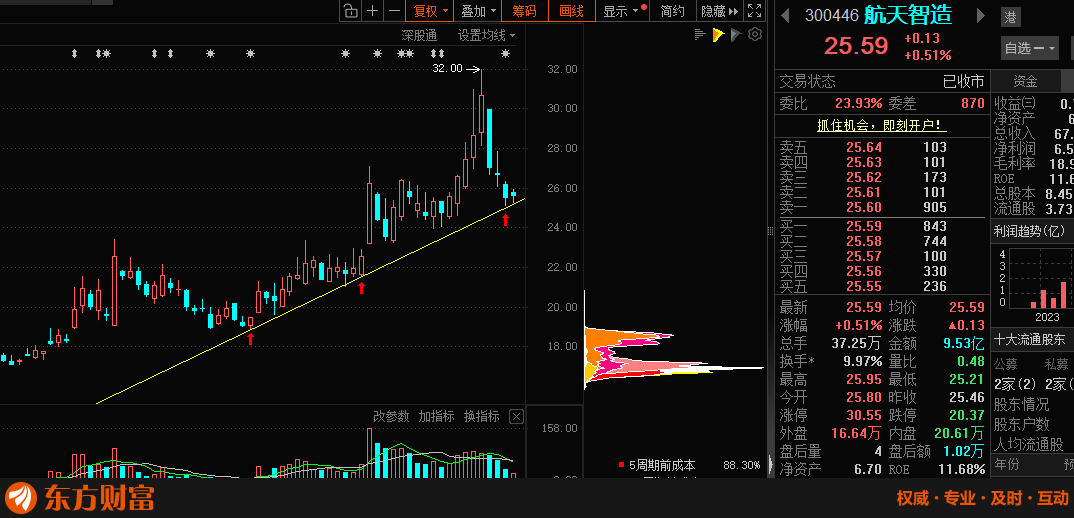This screenshot has height=518, width=1074.
Task: Open the 股东情况 entry
Action: pyautogui.click(x=1021, y=404)
